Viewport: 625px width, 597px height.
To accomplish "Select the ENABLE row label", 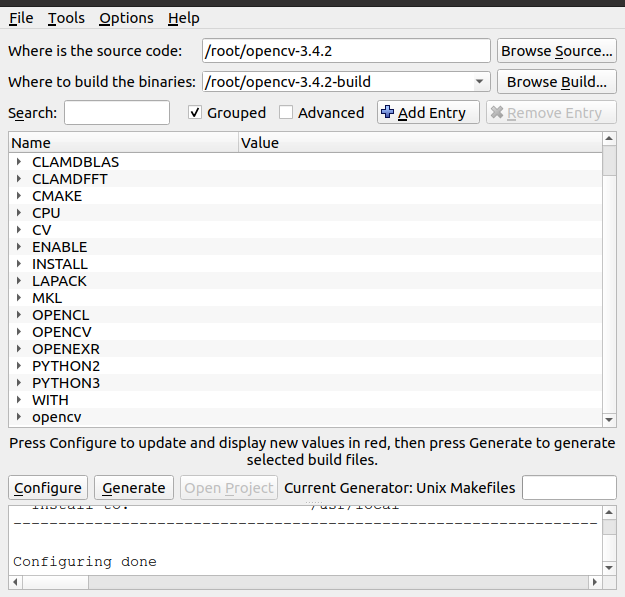I will tap(59, 247).
